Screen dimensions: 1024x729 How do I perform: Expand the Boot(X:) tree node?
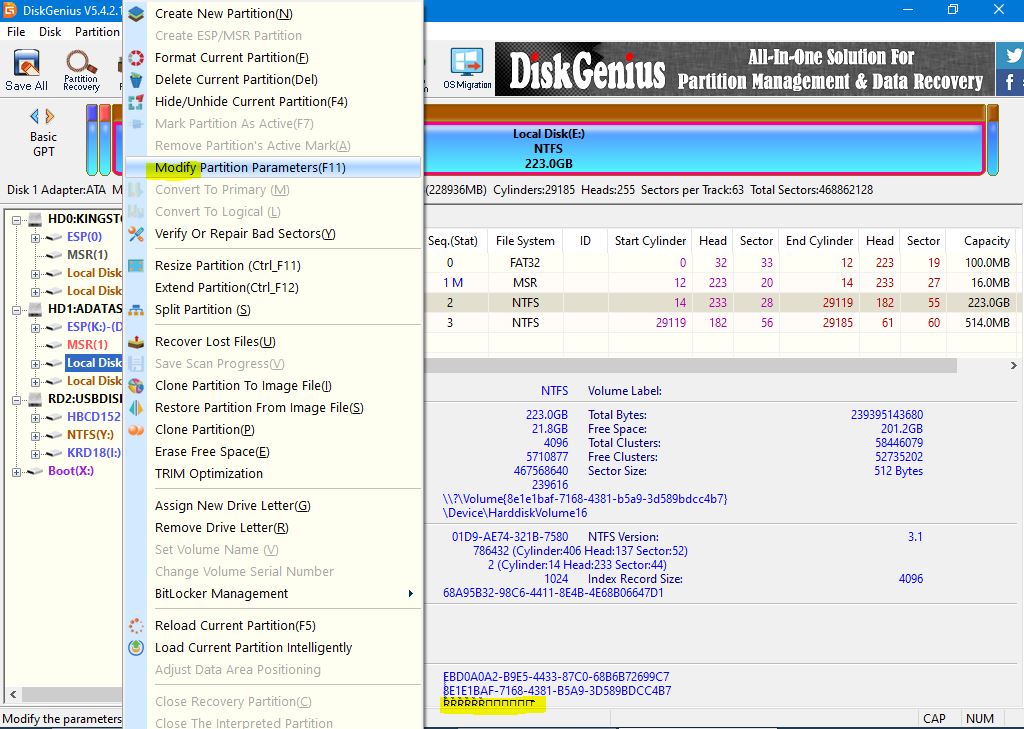[18, 471]
